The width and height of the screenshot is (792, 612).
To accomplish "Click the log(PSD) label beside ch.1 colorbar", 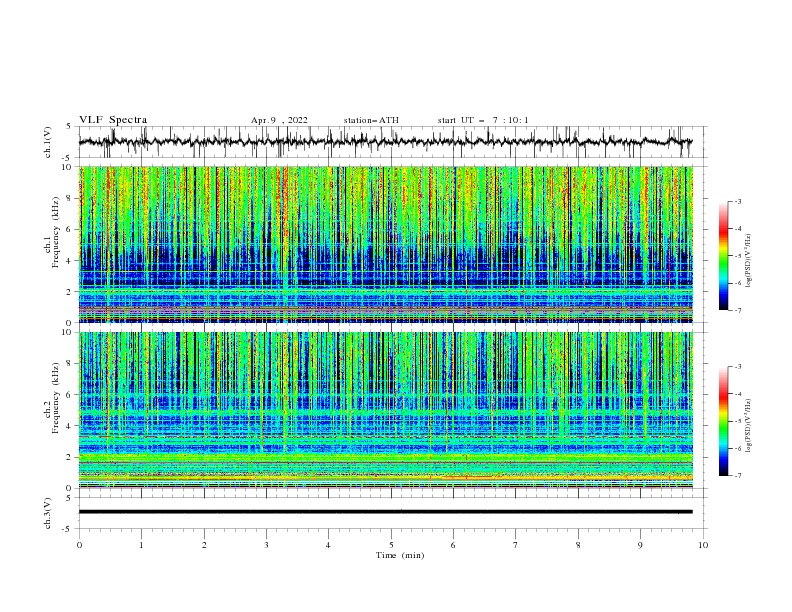I will pyautogui.click(x=749, y=260).
